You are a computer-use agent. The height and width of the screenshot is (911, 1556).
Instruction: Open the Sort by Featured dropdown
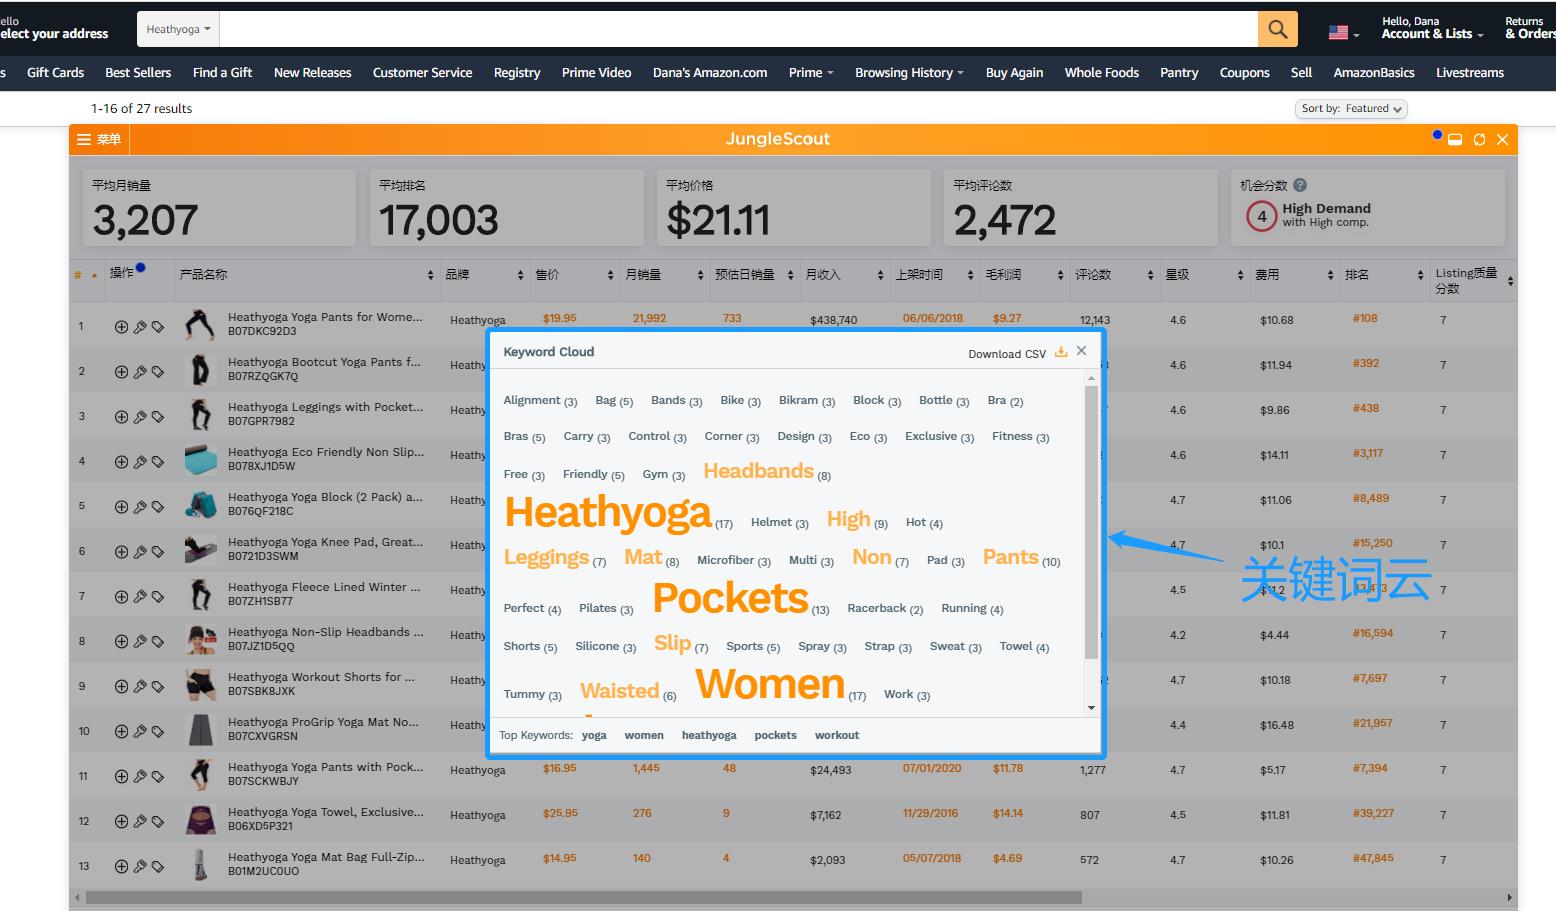[x=1351, y=108]
